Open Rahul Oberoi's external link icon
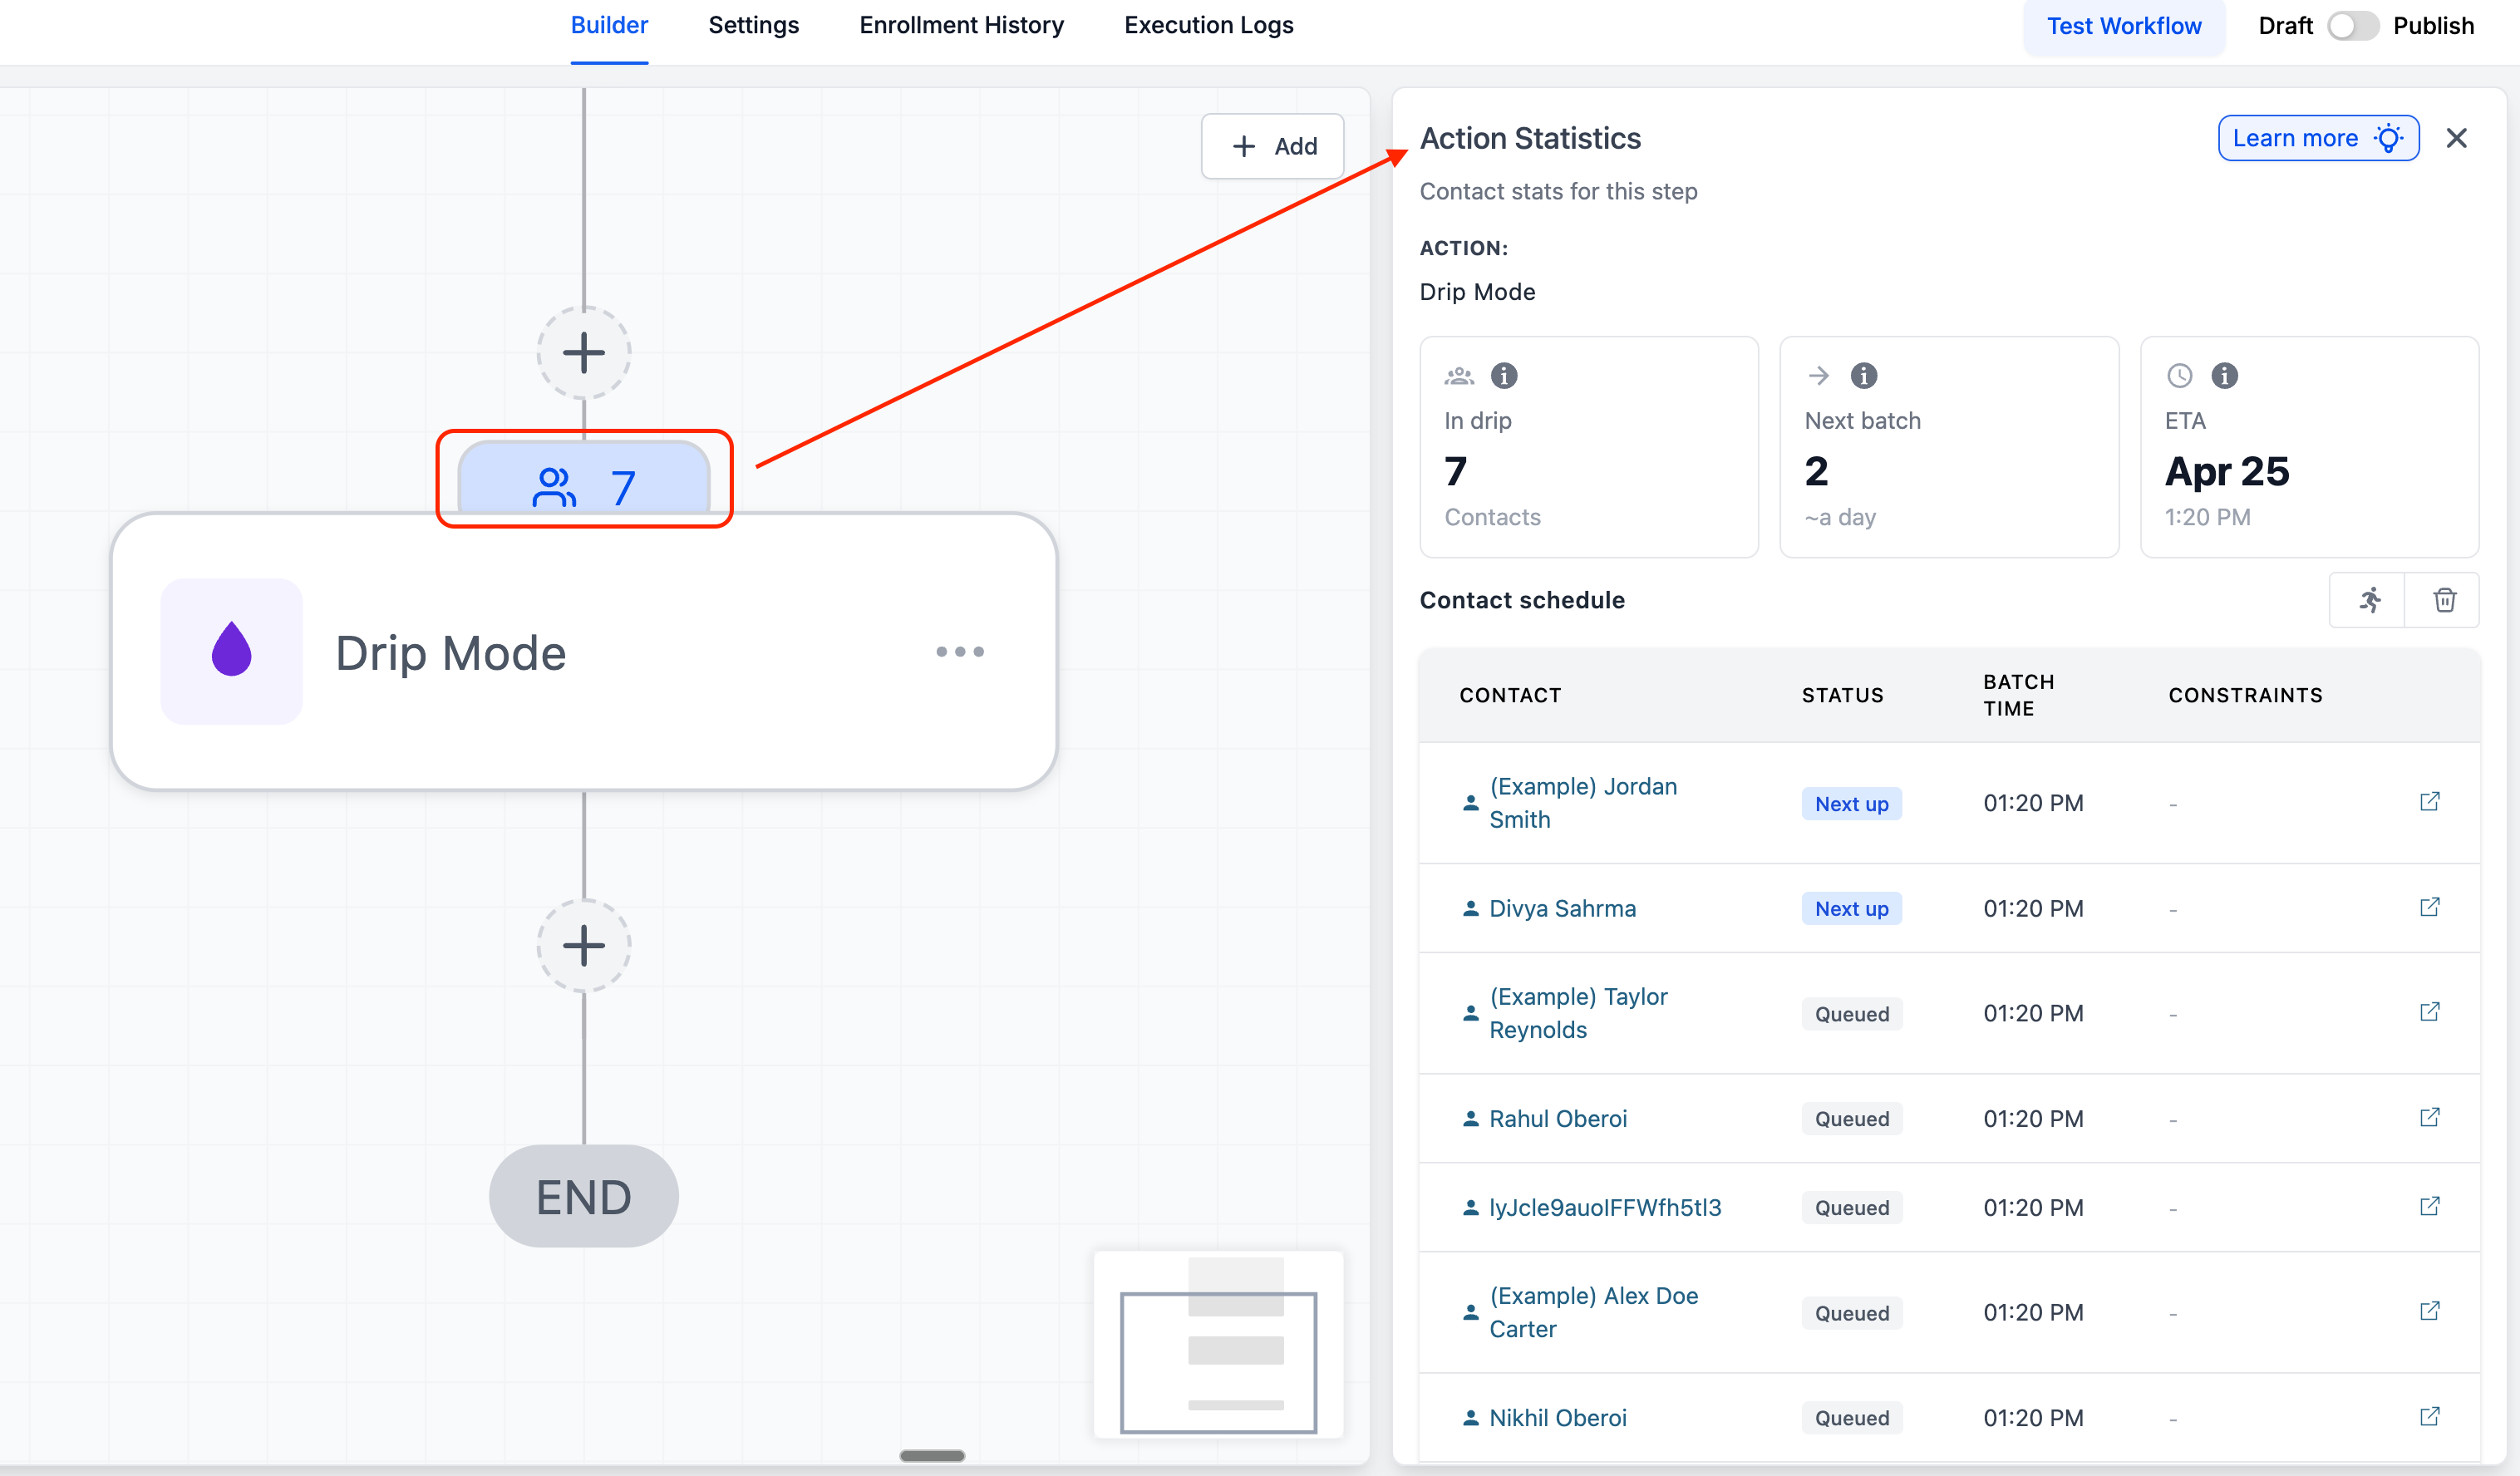 [2429, 1117]
